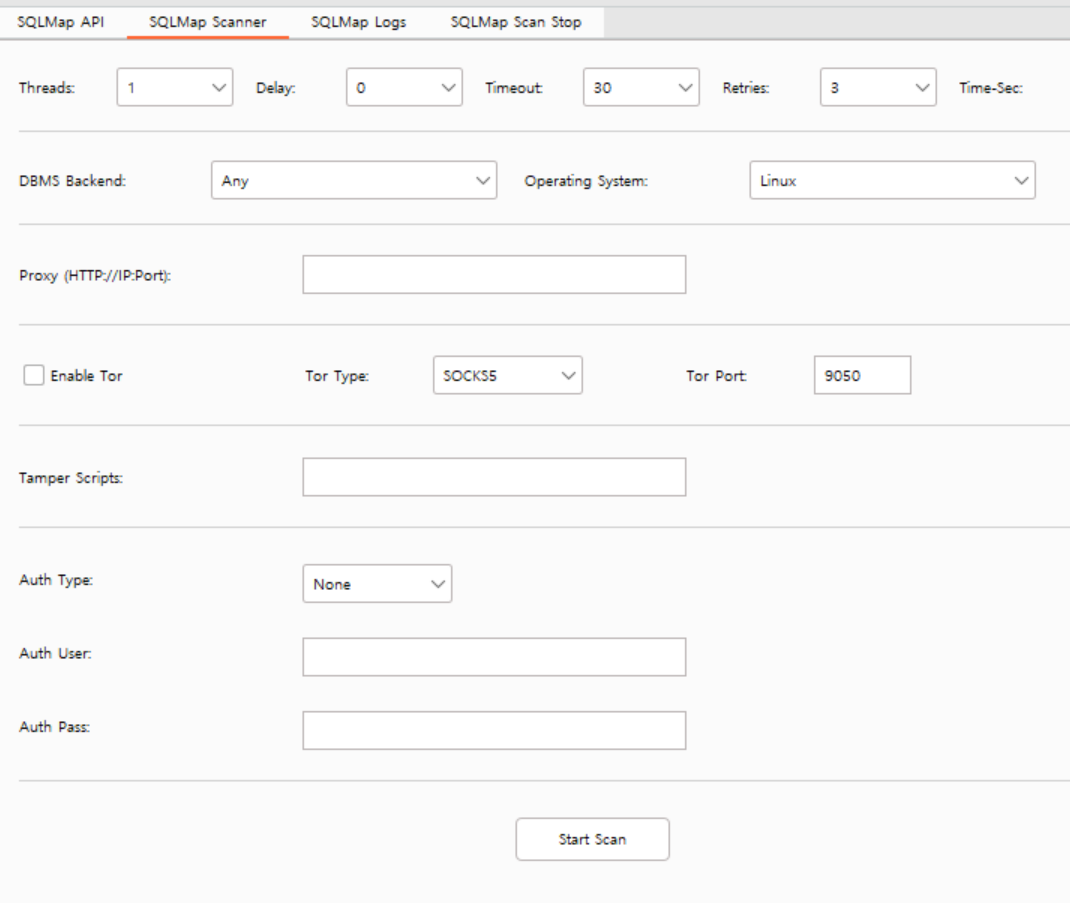Click the Auth User input field
This screenshot has width=1070, height=903.
point(494,657)
